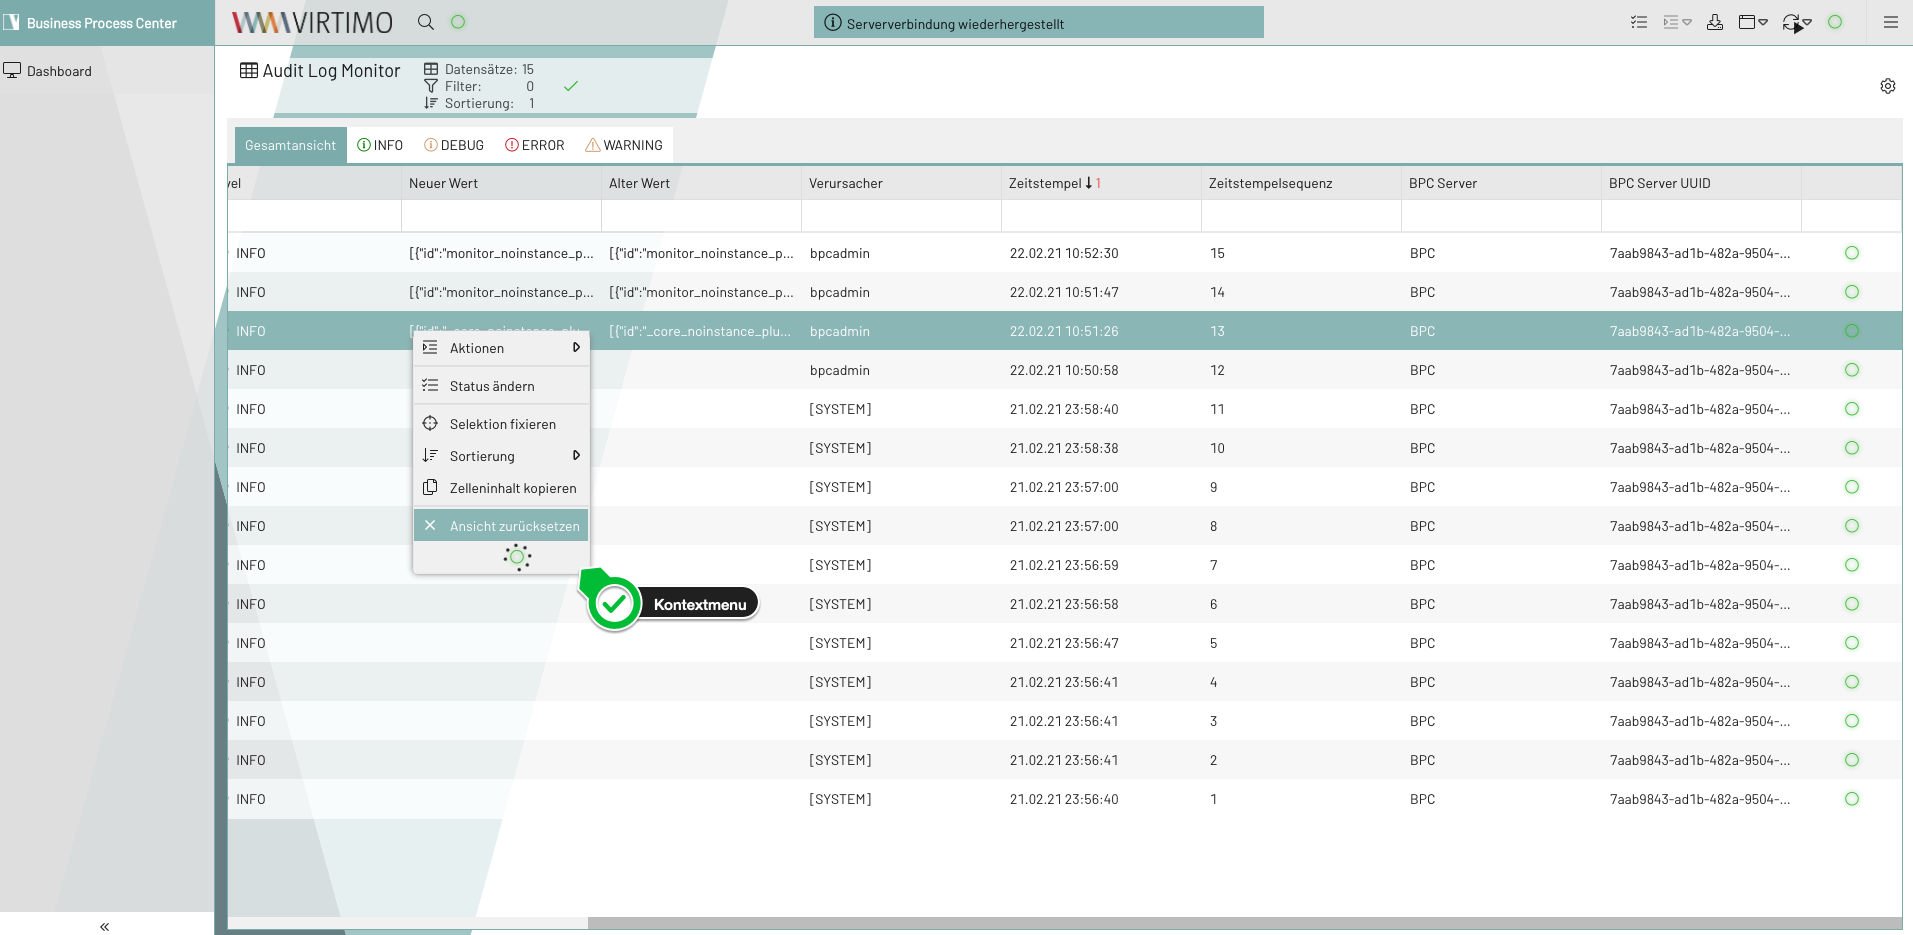The image size is (1913, 935).
Task: Click the Verursacher column filter field
Action: (900, 216)
